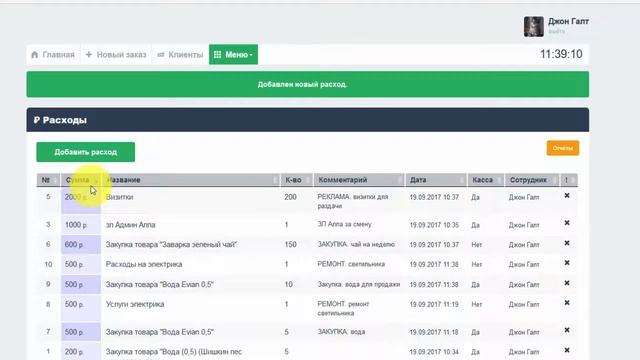The height and width of the screenshot is (360, 640).
Task: Sort the table by Дата column header
Action: tap(436, 180)
